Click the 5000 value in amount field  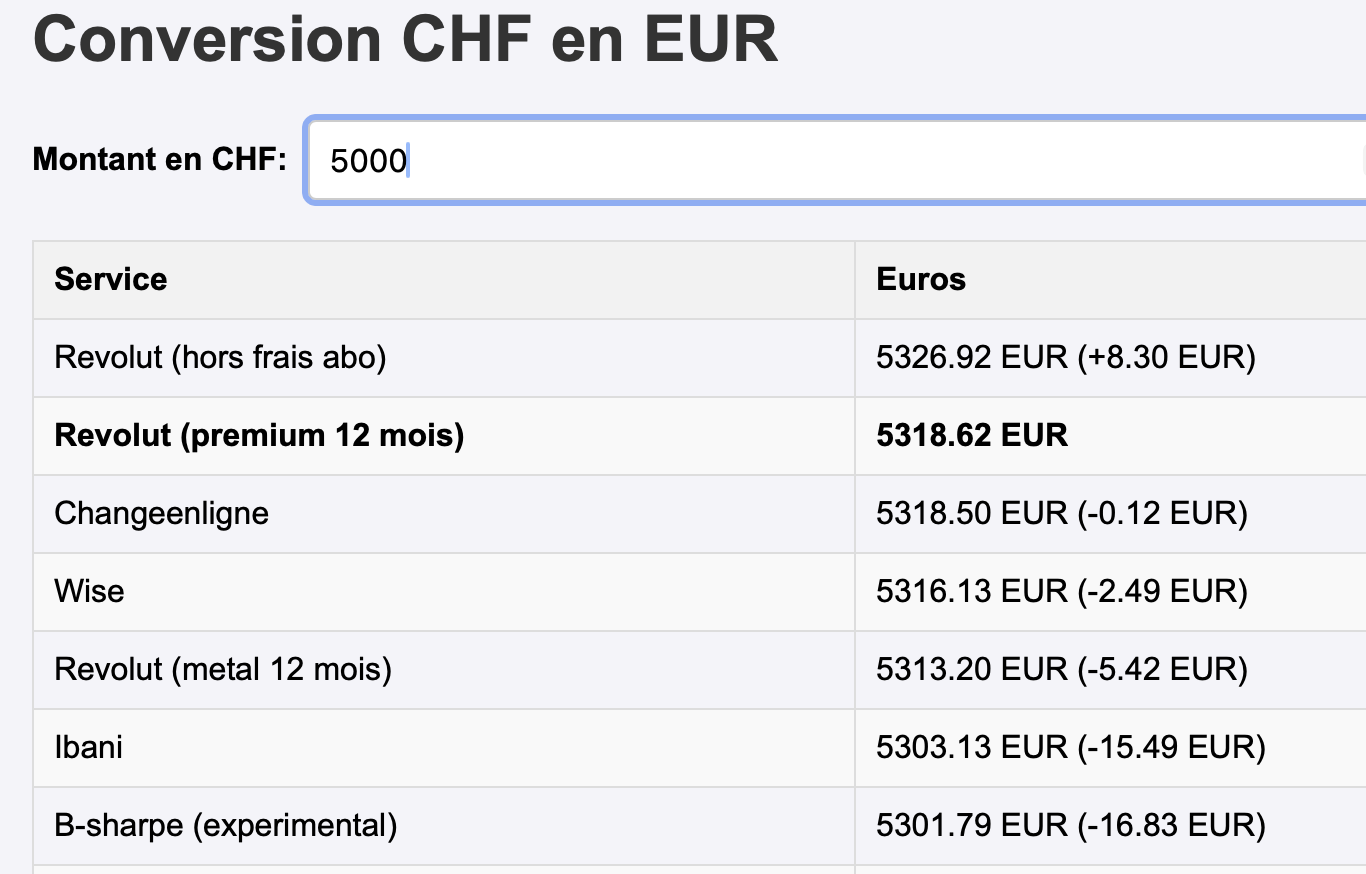click(x=368, y=161)
